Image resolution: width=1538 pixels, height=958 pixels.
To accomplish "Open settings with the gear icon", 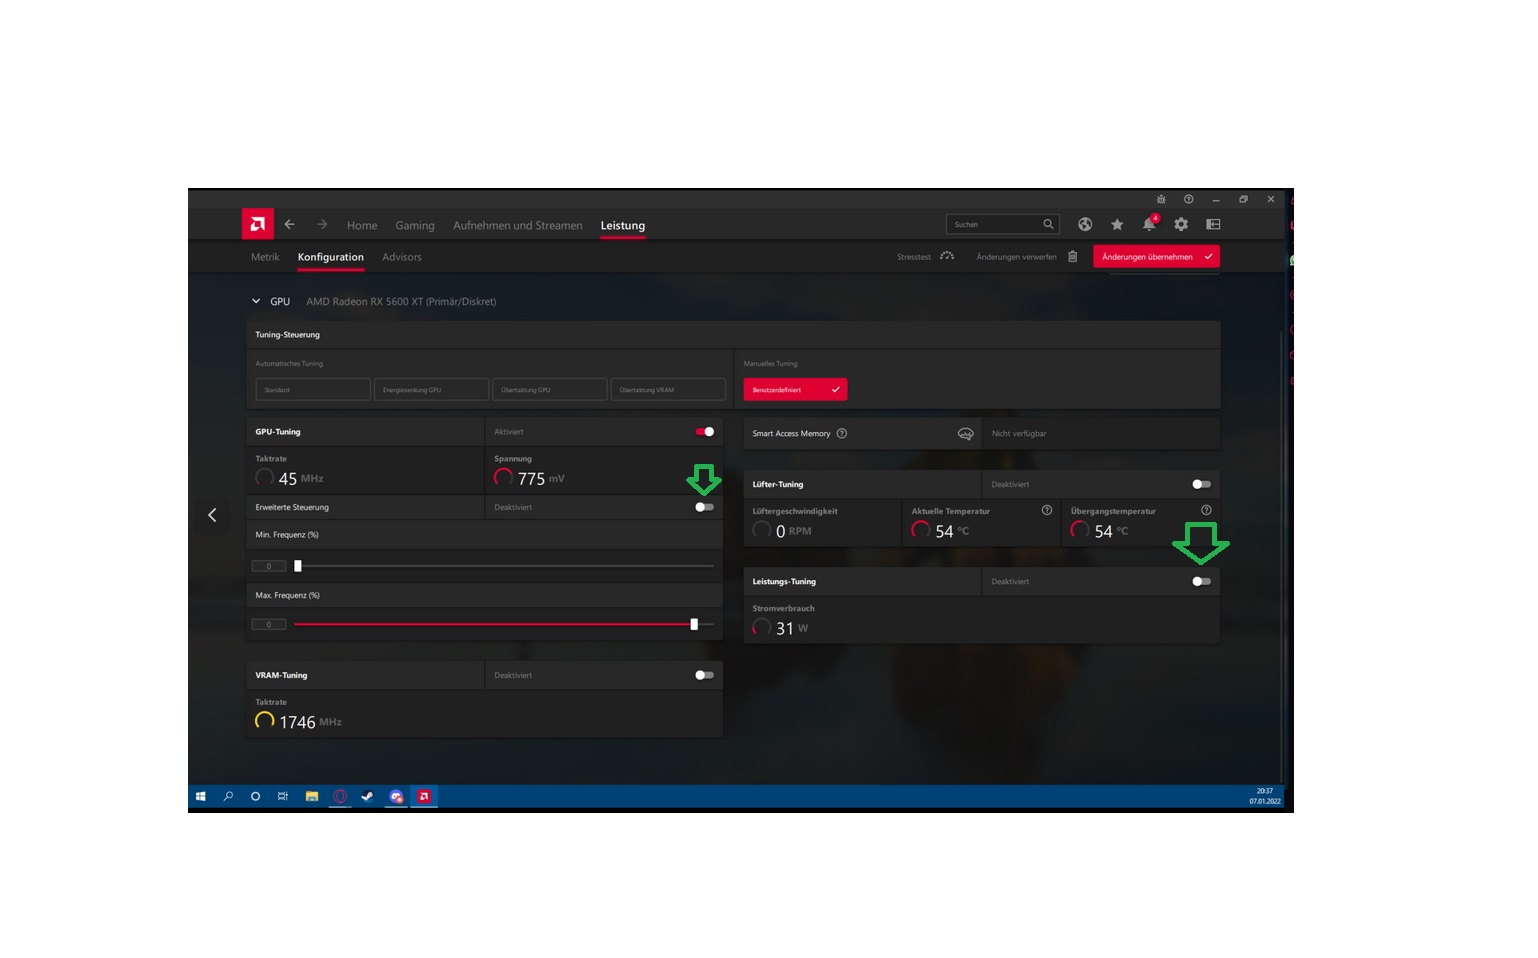I will (x=1181, y=224).
